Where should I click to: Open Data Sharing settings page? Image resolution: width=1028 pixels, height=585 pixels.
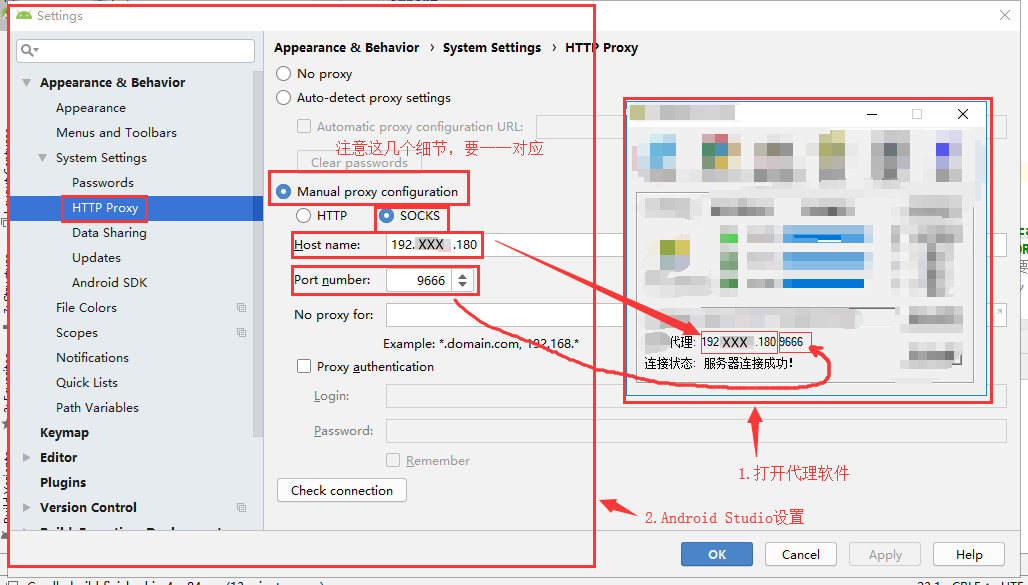point(109,232)
